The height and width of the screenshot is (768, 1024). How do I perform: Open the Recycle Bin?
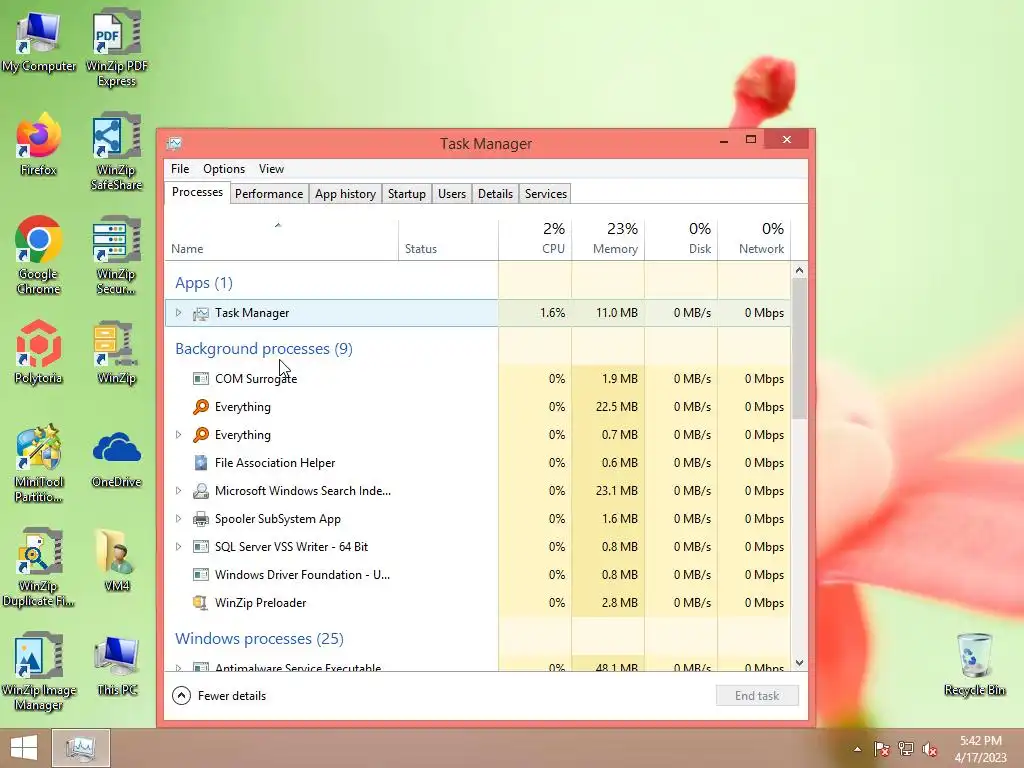pos(974,665)
